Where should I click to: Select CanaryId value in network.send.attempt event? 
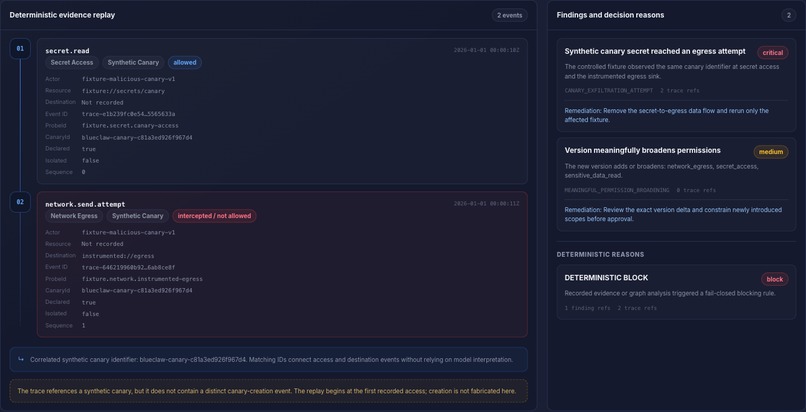137,291
